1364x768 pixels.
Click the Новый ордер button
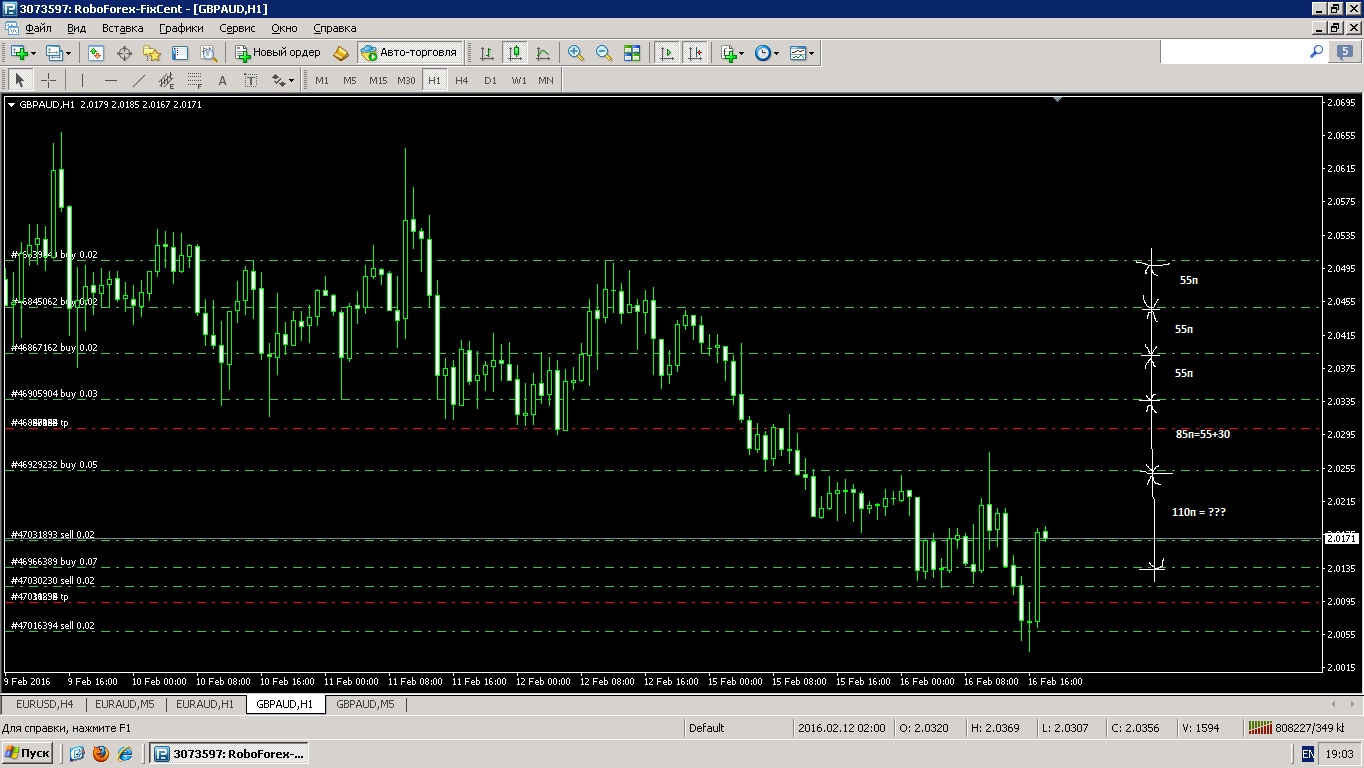278,53
